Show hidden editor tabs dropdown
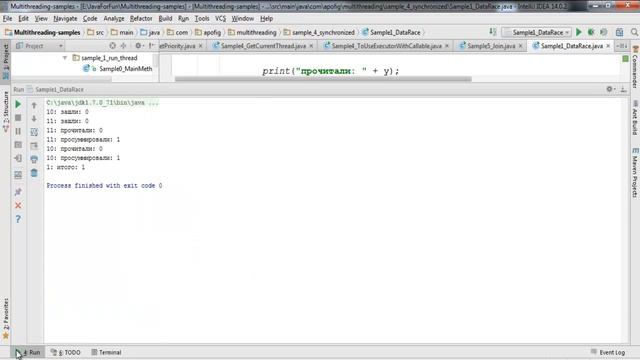Image resolution: width=640 pixels, height=360 pixels. [622, 46]
